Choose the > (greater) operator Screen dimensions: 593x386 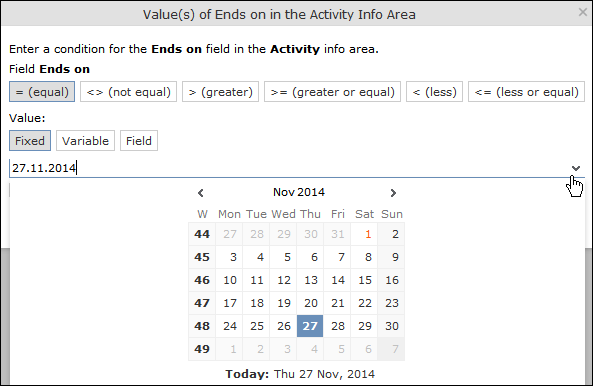click(x=220, y=92)
